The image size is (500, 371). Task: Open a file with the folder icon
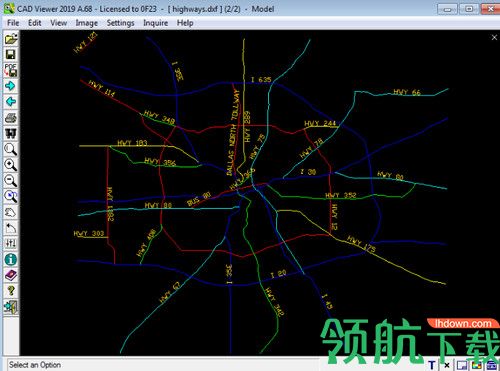(11, 39)
